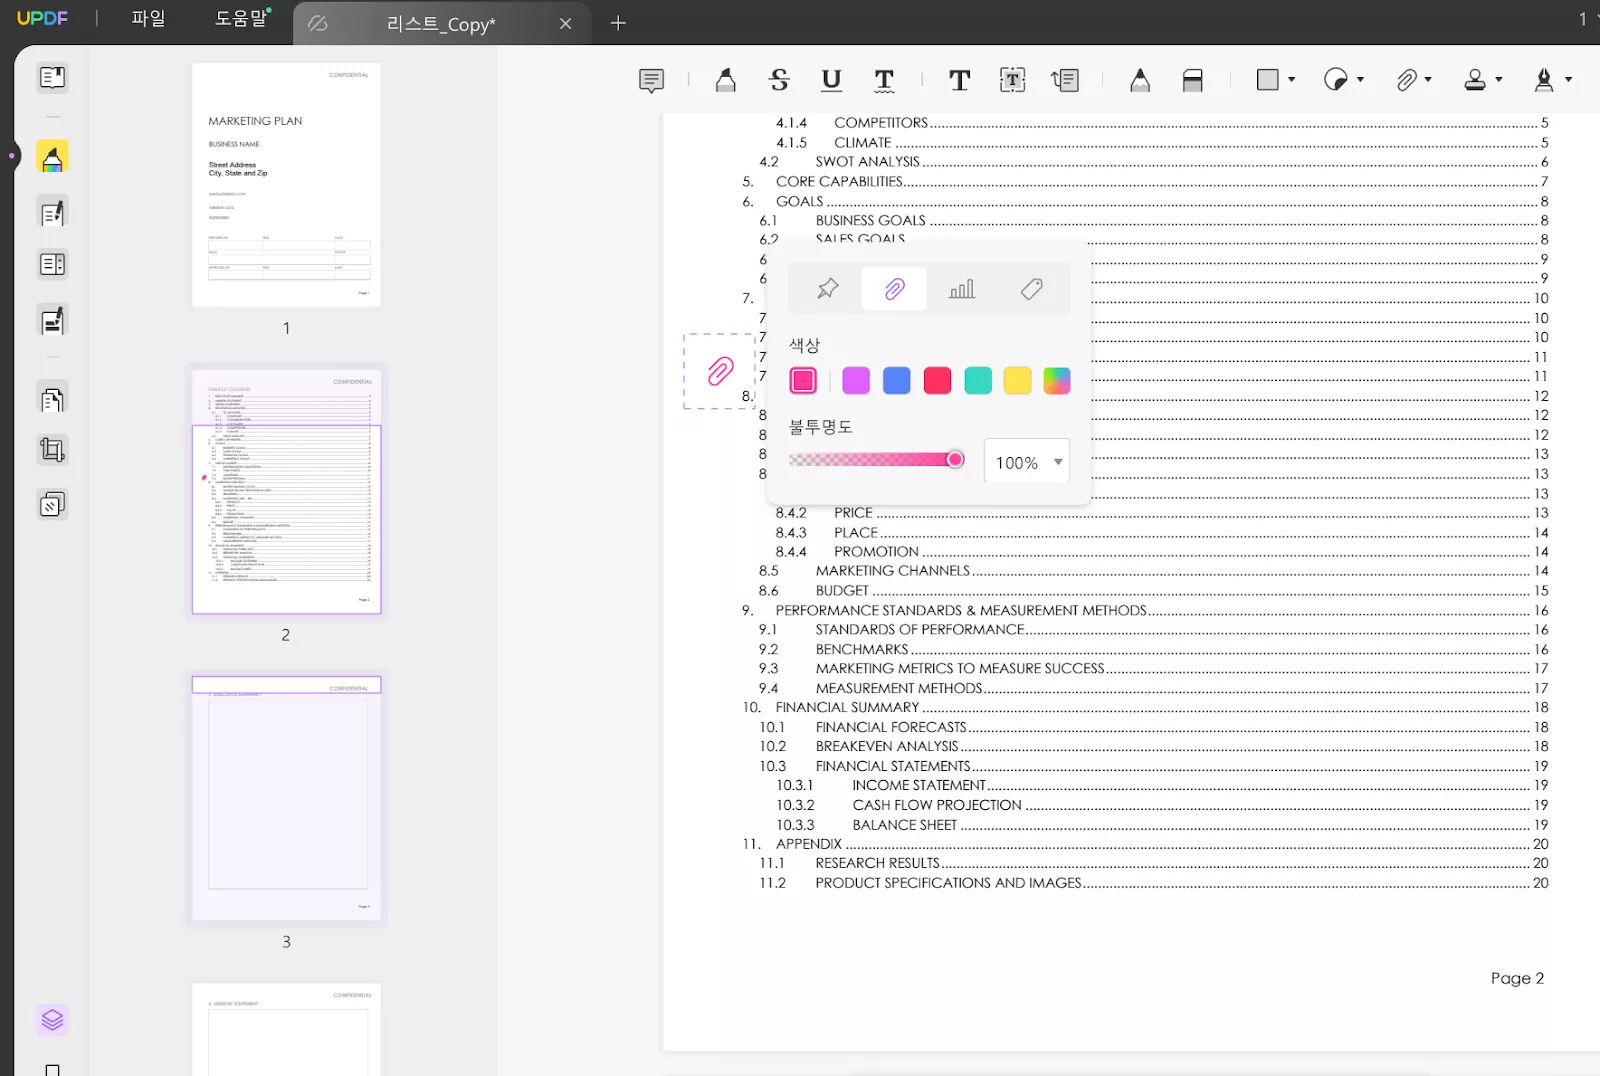This screenshot has width=1600, height=1076.
Task: Choose the graph chart attachment icon style
Action: click(962, 289)
